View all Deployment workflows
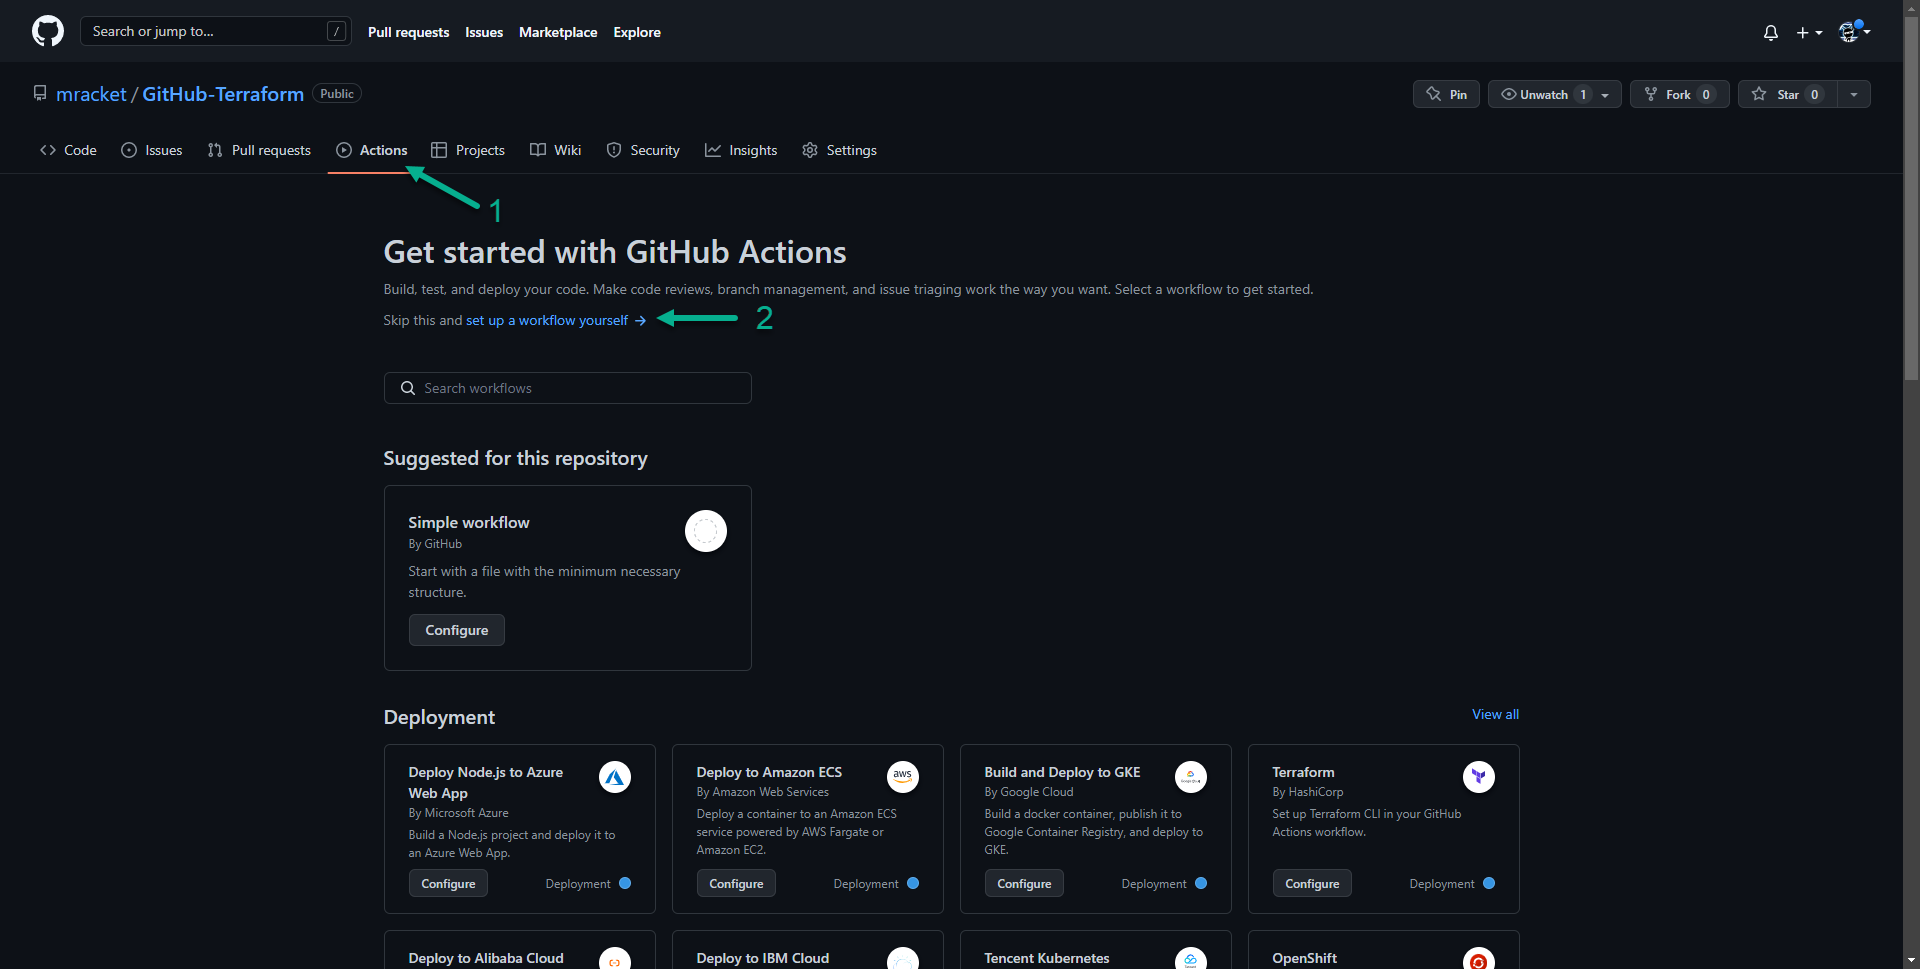This screenshot has width=1920, height=969. coord(1495,714)
